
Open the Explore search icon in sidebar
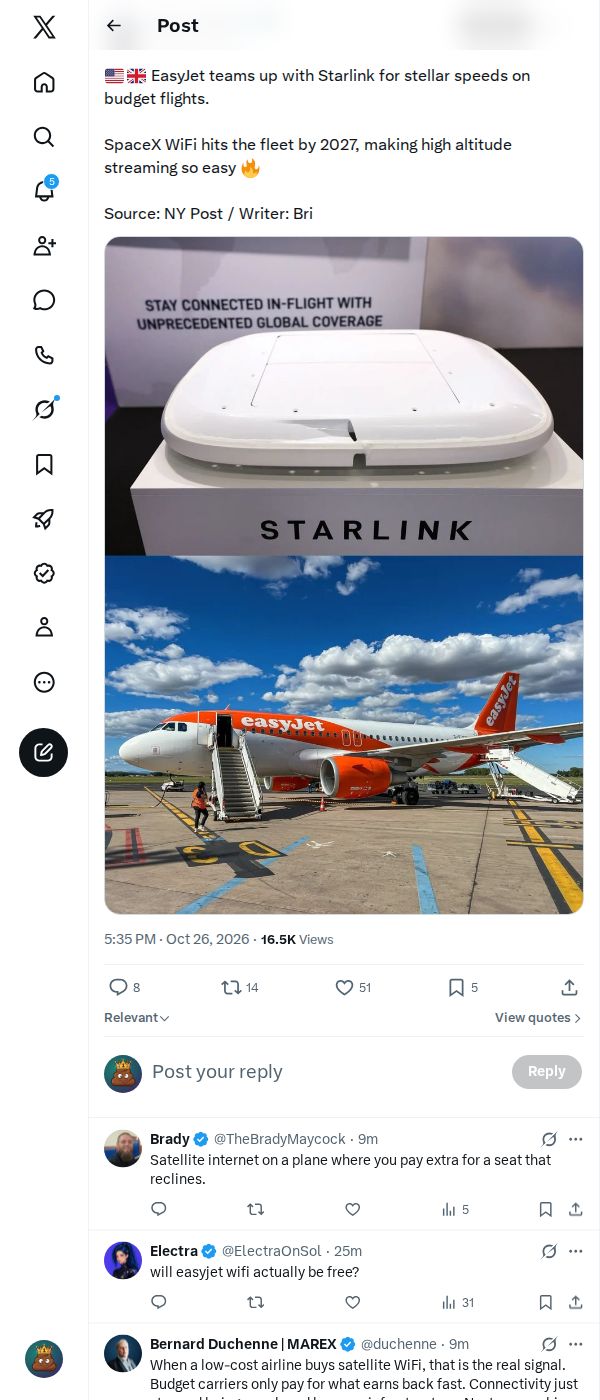pos(44,137)
